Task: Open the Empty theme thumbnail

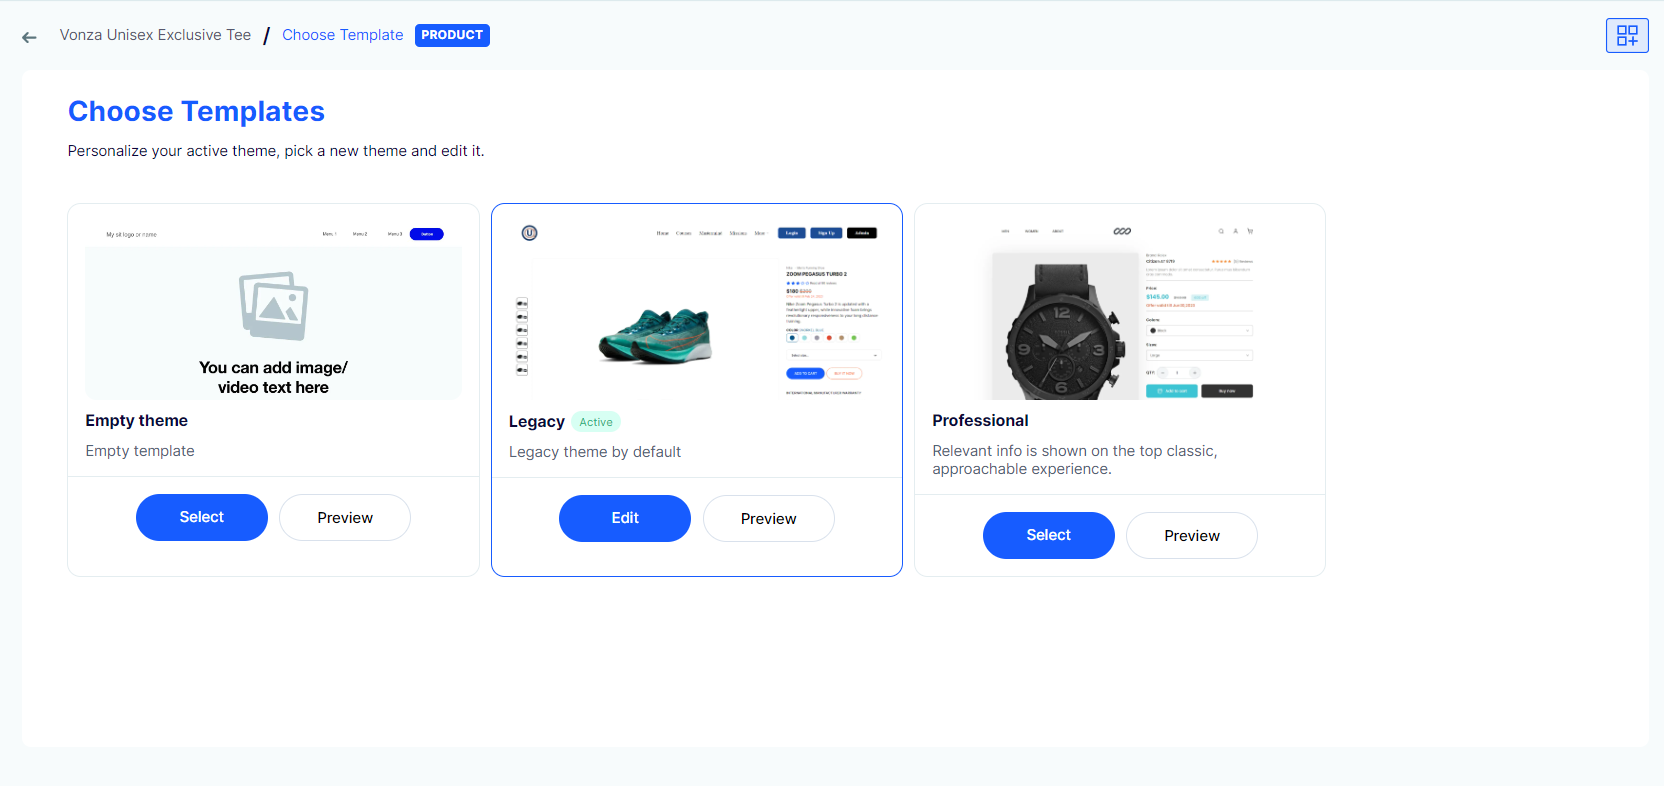Action: tap(273, 310)
